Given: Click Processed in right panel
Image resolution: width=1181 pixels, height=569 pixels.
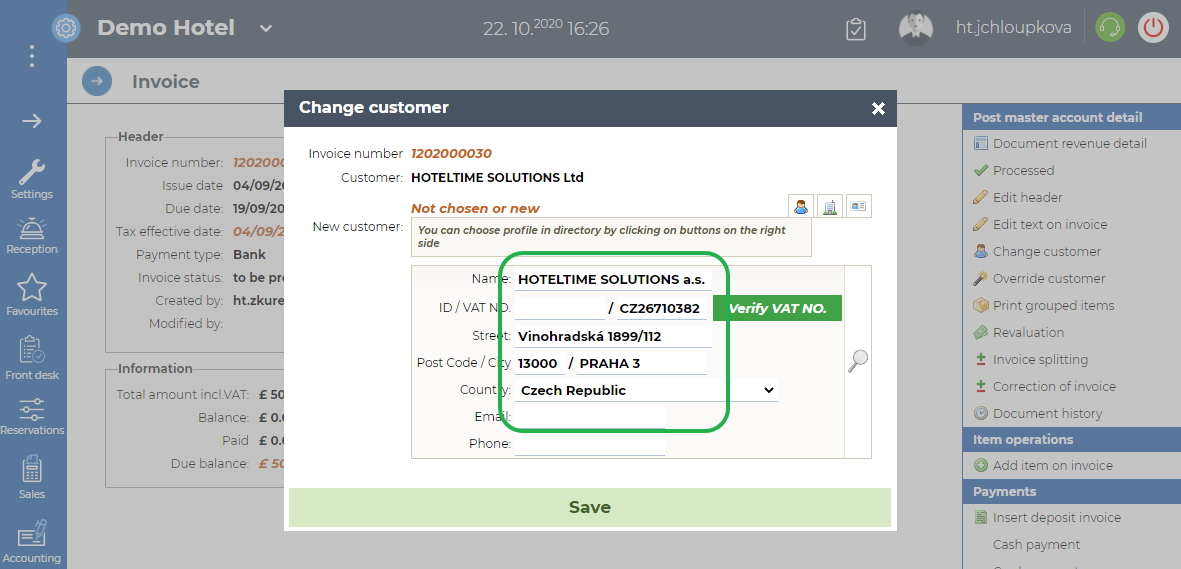Looking at the screenshot, I should (x=1023, y=170).
